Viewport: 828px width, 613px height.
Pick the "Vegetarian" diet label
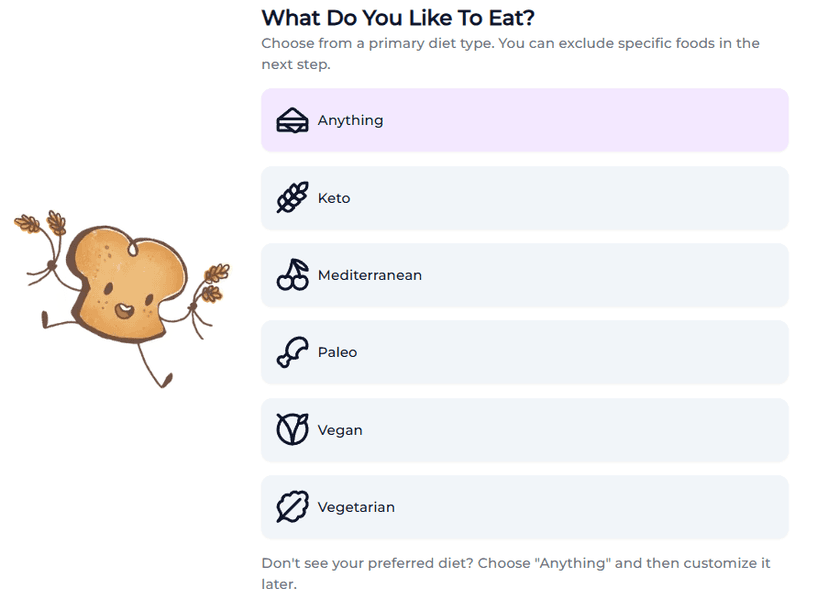pyautogui.click(x=356, y=507)
